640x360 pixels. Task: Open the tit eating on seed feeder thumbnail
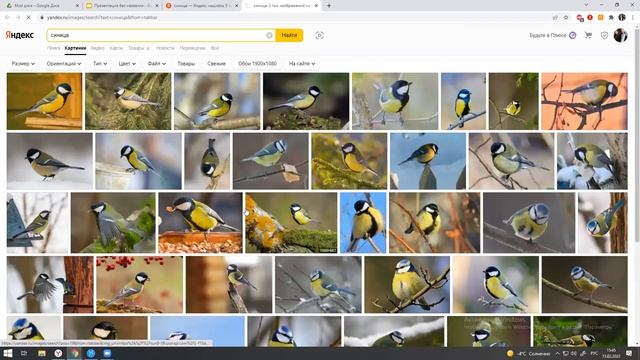pyautogui.click(x=200, y=223)
